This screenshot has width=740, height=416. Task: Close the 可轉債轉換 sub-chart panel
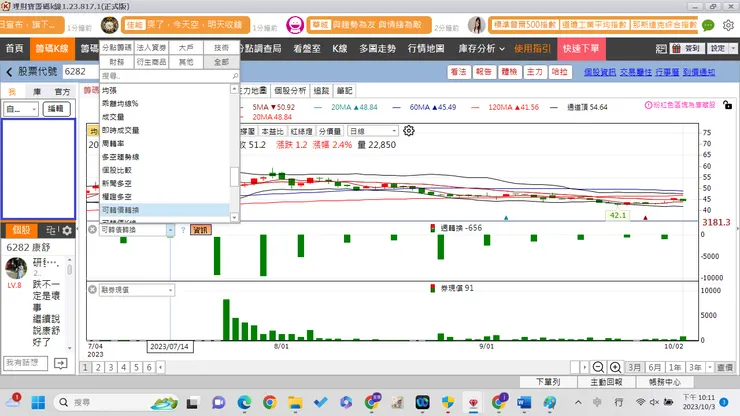92,229
